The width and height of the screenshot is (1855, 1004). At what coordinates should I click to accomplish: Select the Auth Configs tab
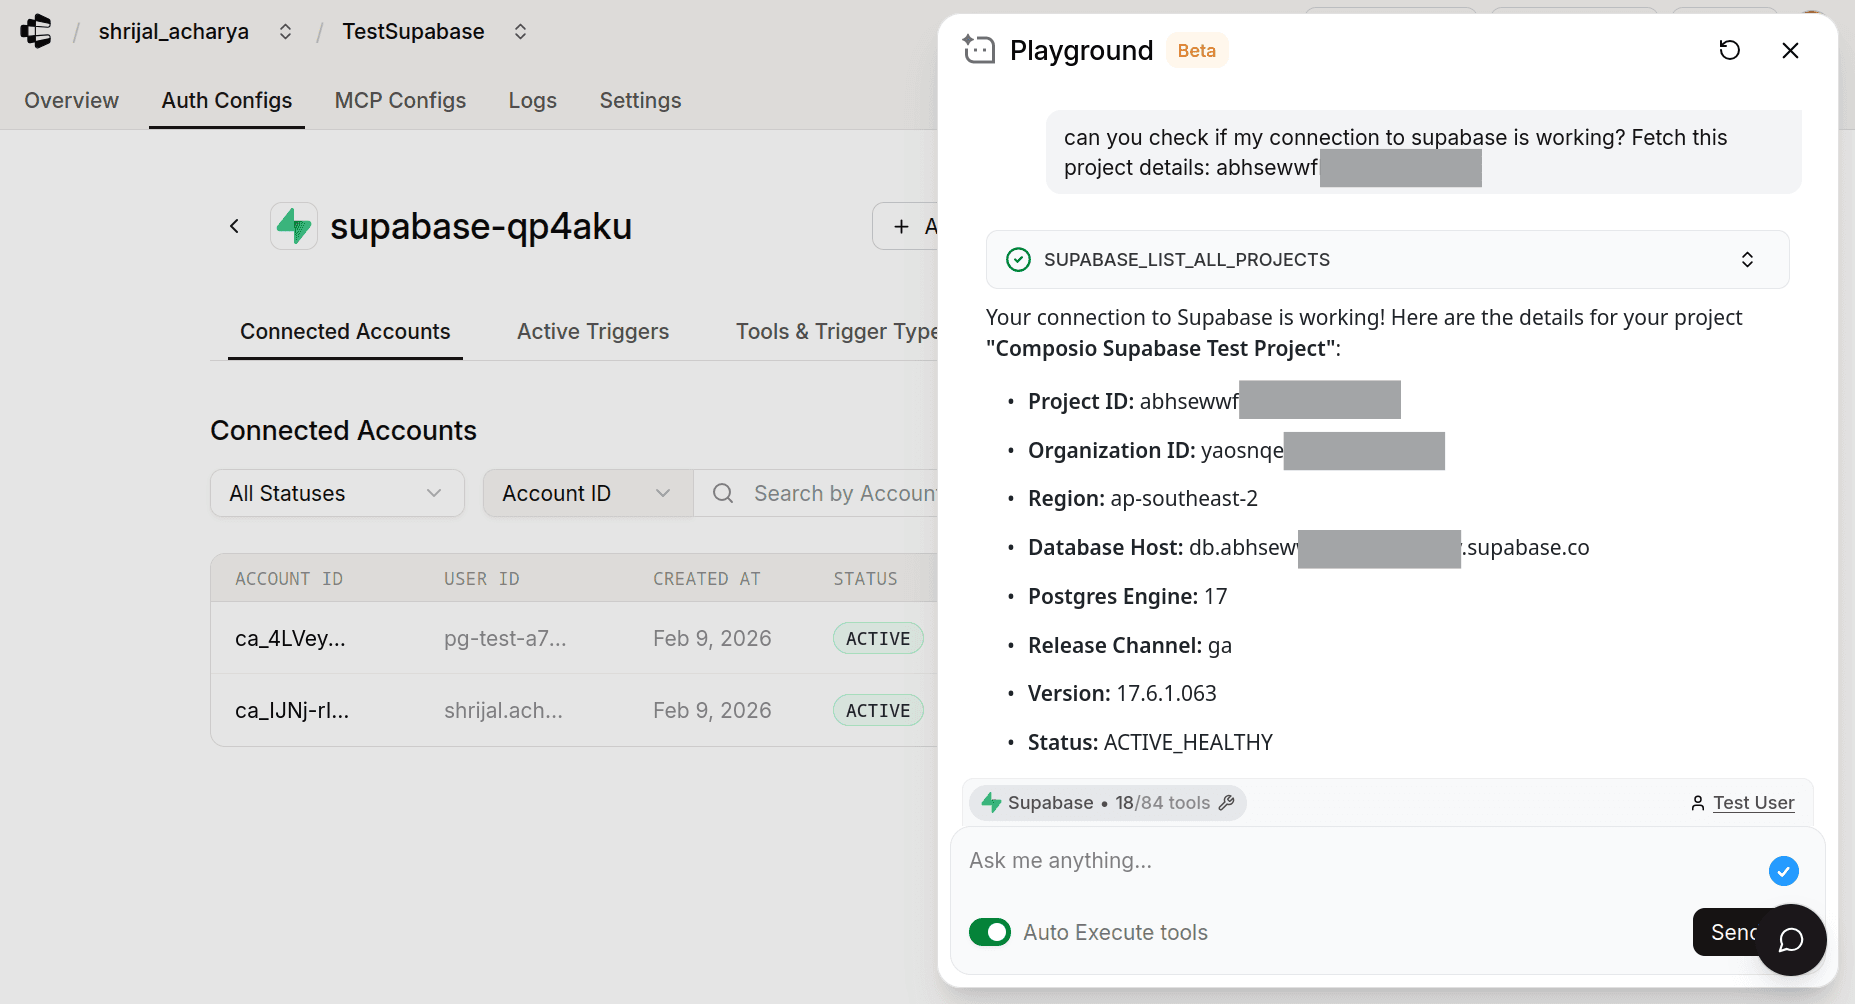pos(227,100)
